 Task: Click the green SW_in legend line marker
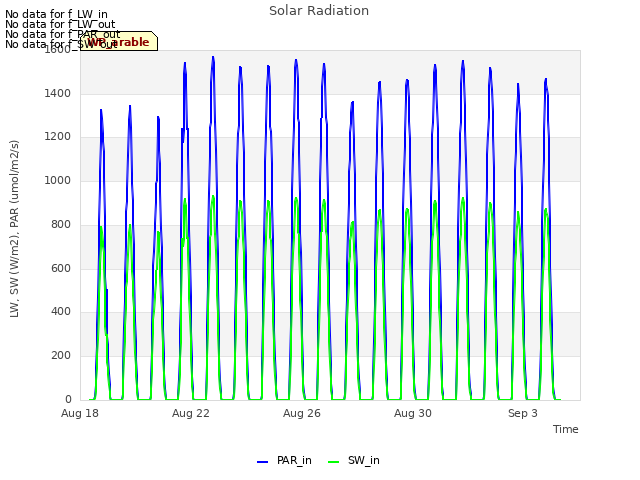(x=333, y=462)
